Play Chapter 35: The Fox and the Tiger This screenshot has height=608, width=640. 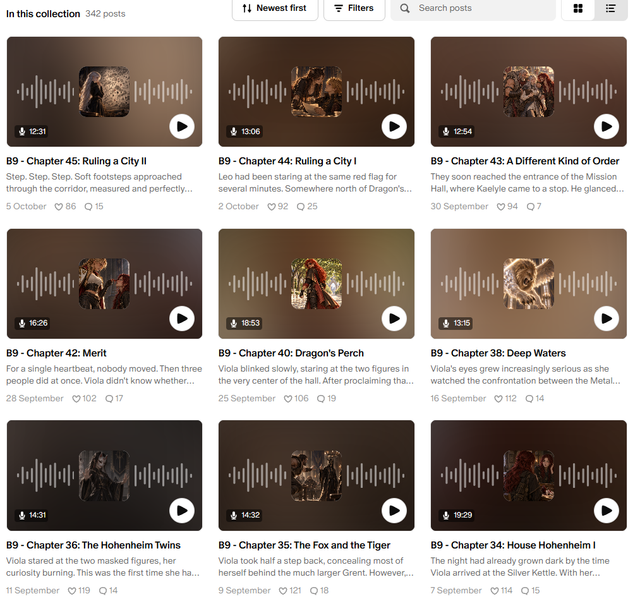click(394, 510)
